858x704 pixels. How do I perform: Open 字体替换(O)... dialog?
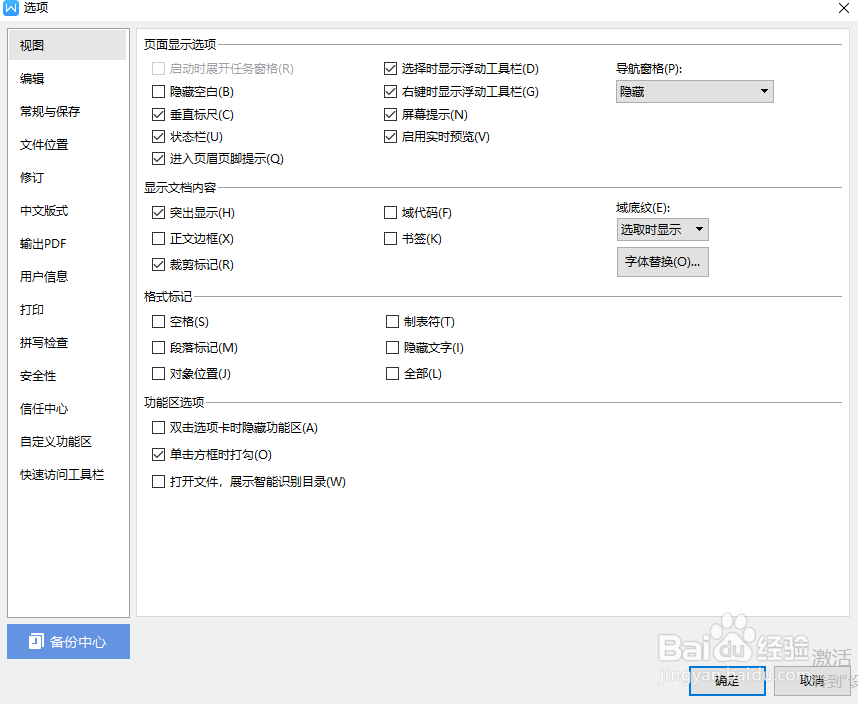(663, 262)
